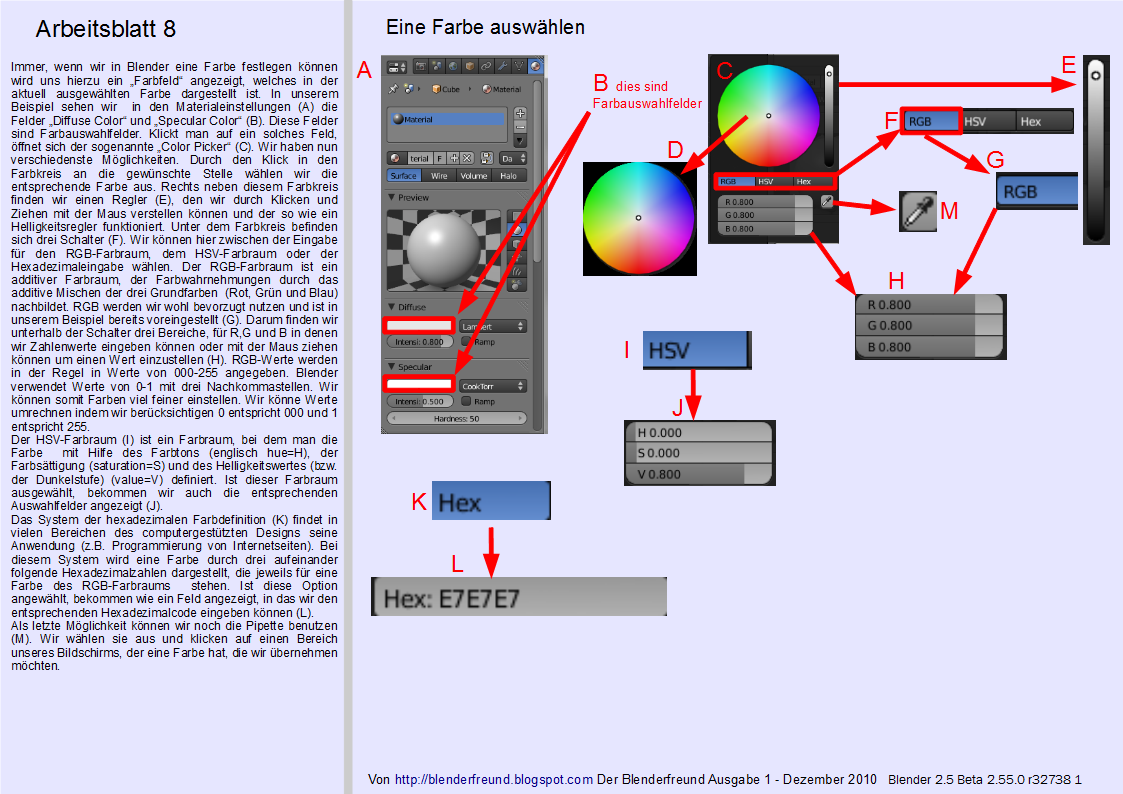
Task: Choose the large sky preview type icon
Action: pyautogui.click(x=517, y=284)
